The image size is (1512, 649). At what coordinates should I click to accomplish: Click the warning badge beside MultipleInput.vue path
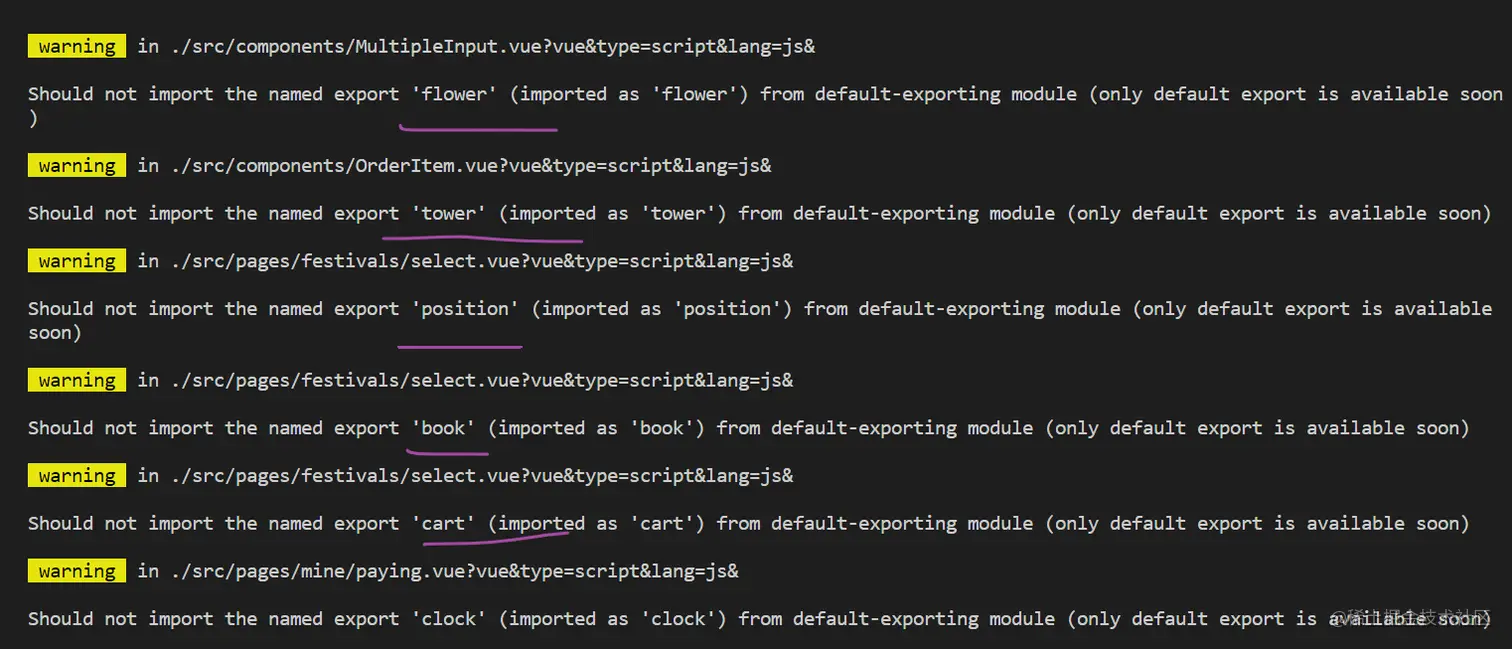(x=77, y=46)
